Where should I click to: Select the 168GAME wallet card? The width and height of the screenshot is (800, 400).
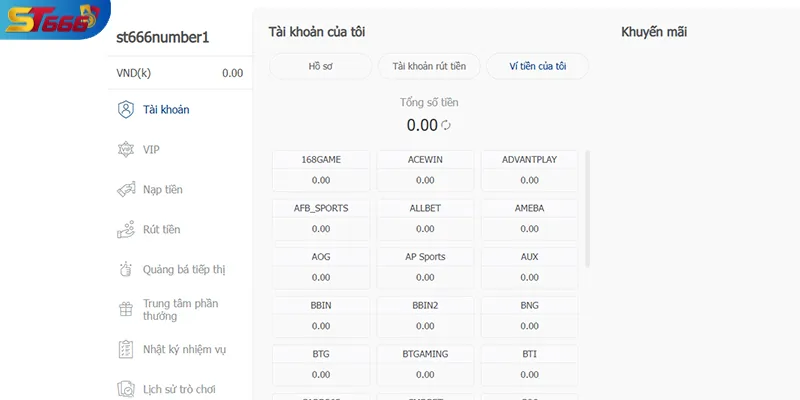[x=321, y=170]
